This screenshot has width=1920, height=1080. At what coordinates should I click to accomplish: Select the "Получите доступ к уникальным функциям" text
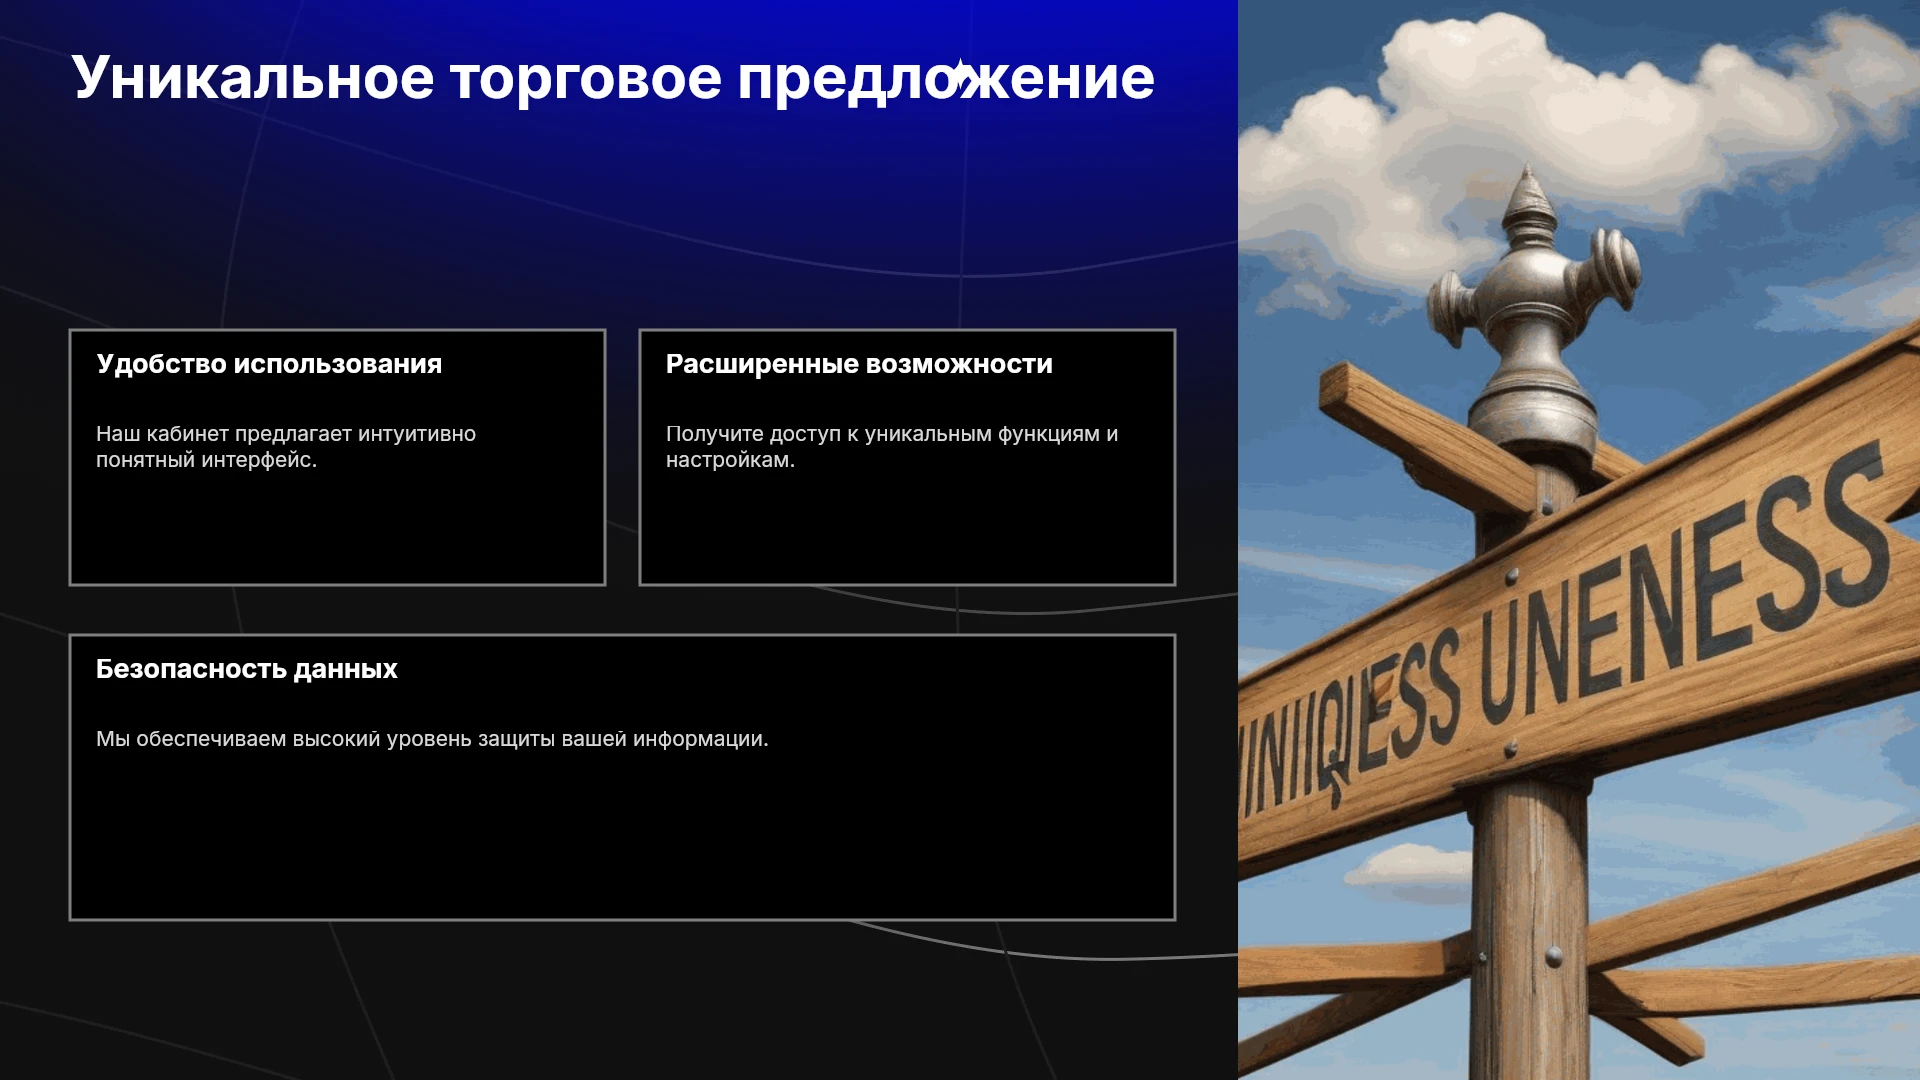[892, 447]
